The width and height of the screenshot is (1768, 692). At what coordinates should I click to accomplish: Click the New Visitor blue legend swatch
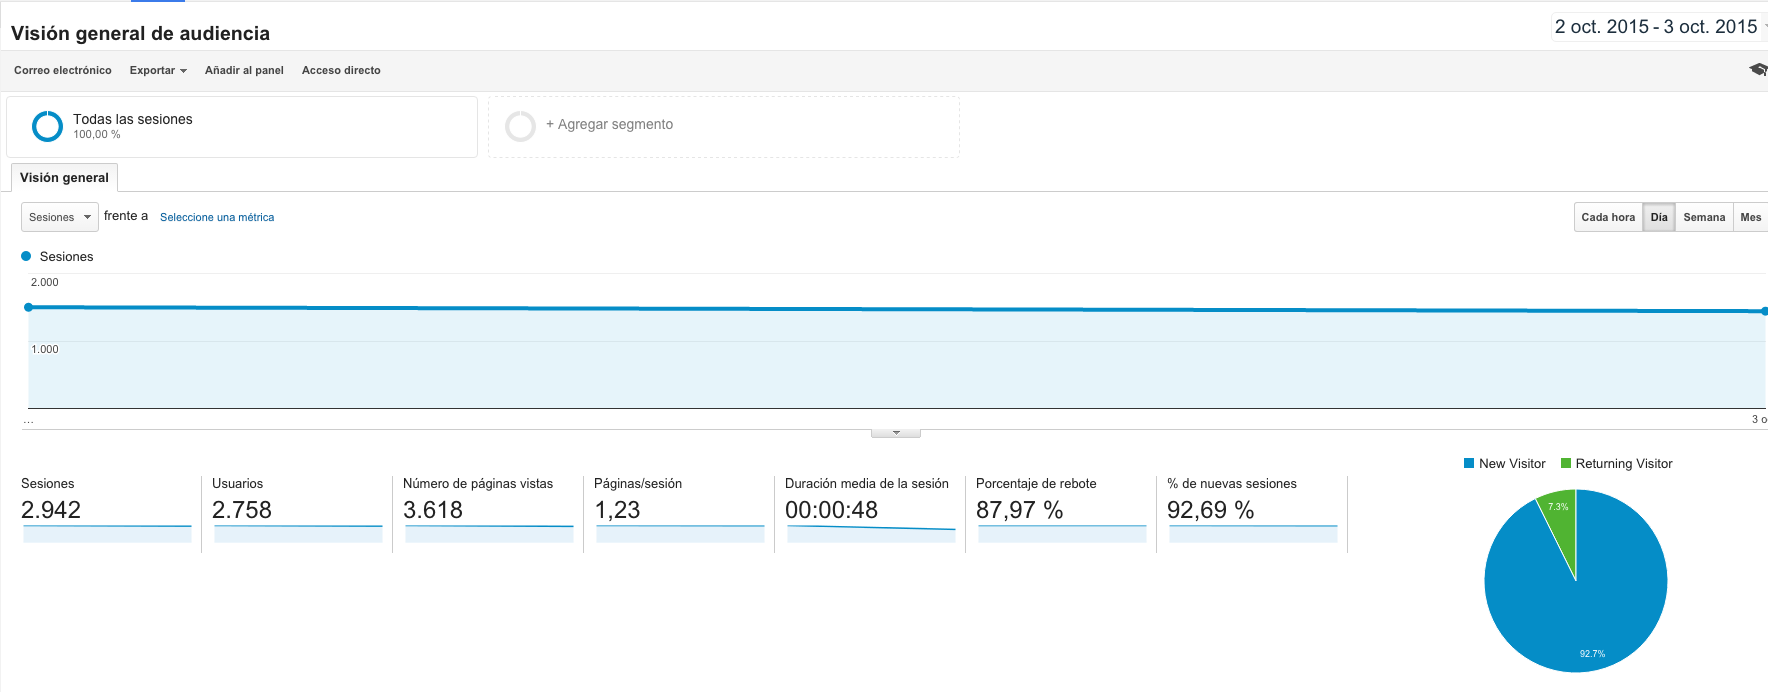pos(1469,463)
